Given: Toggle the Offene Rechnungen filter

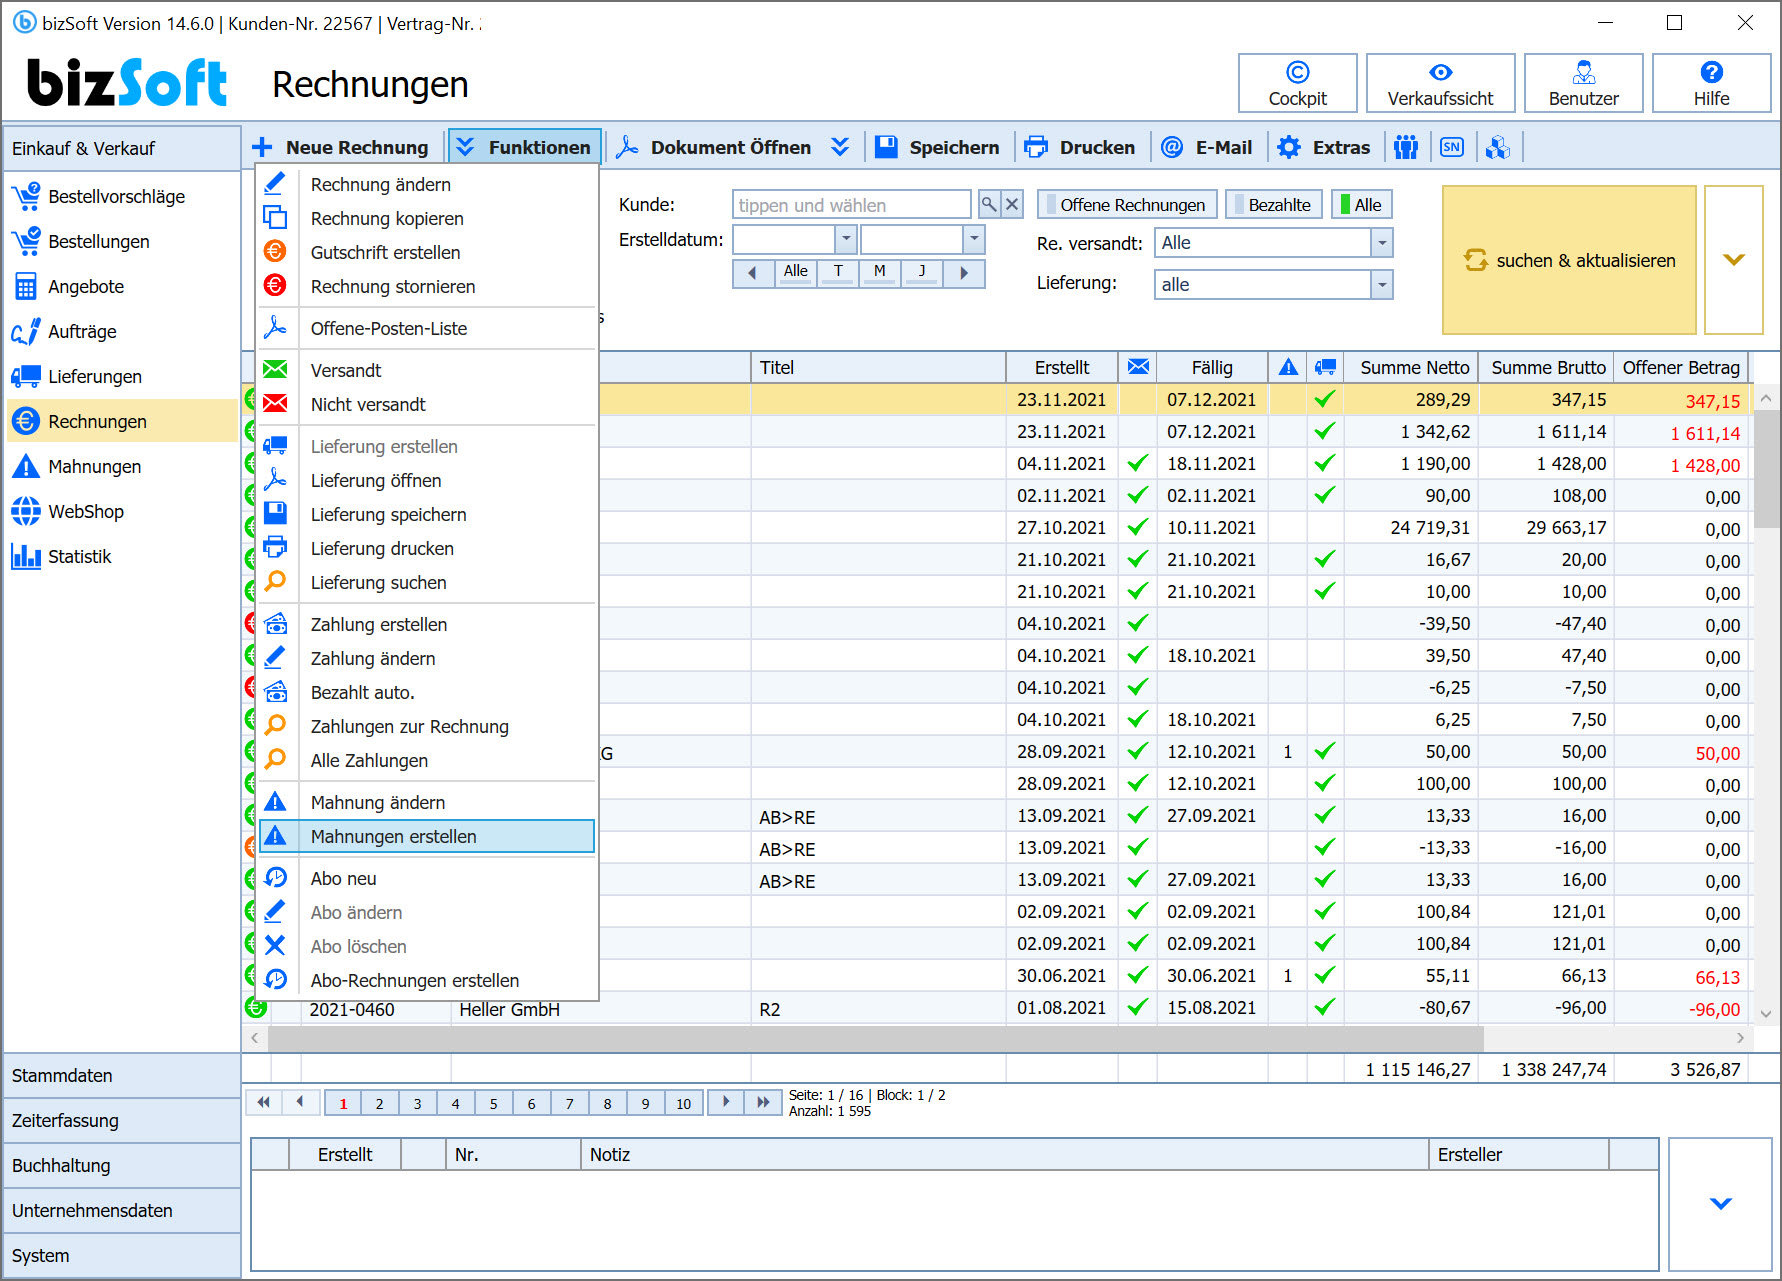Looking at the screenshot, I should (x=1127, y=204).
